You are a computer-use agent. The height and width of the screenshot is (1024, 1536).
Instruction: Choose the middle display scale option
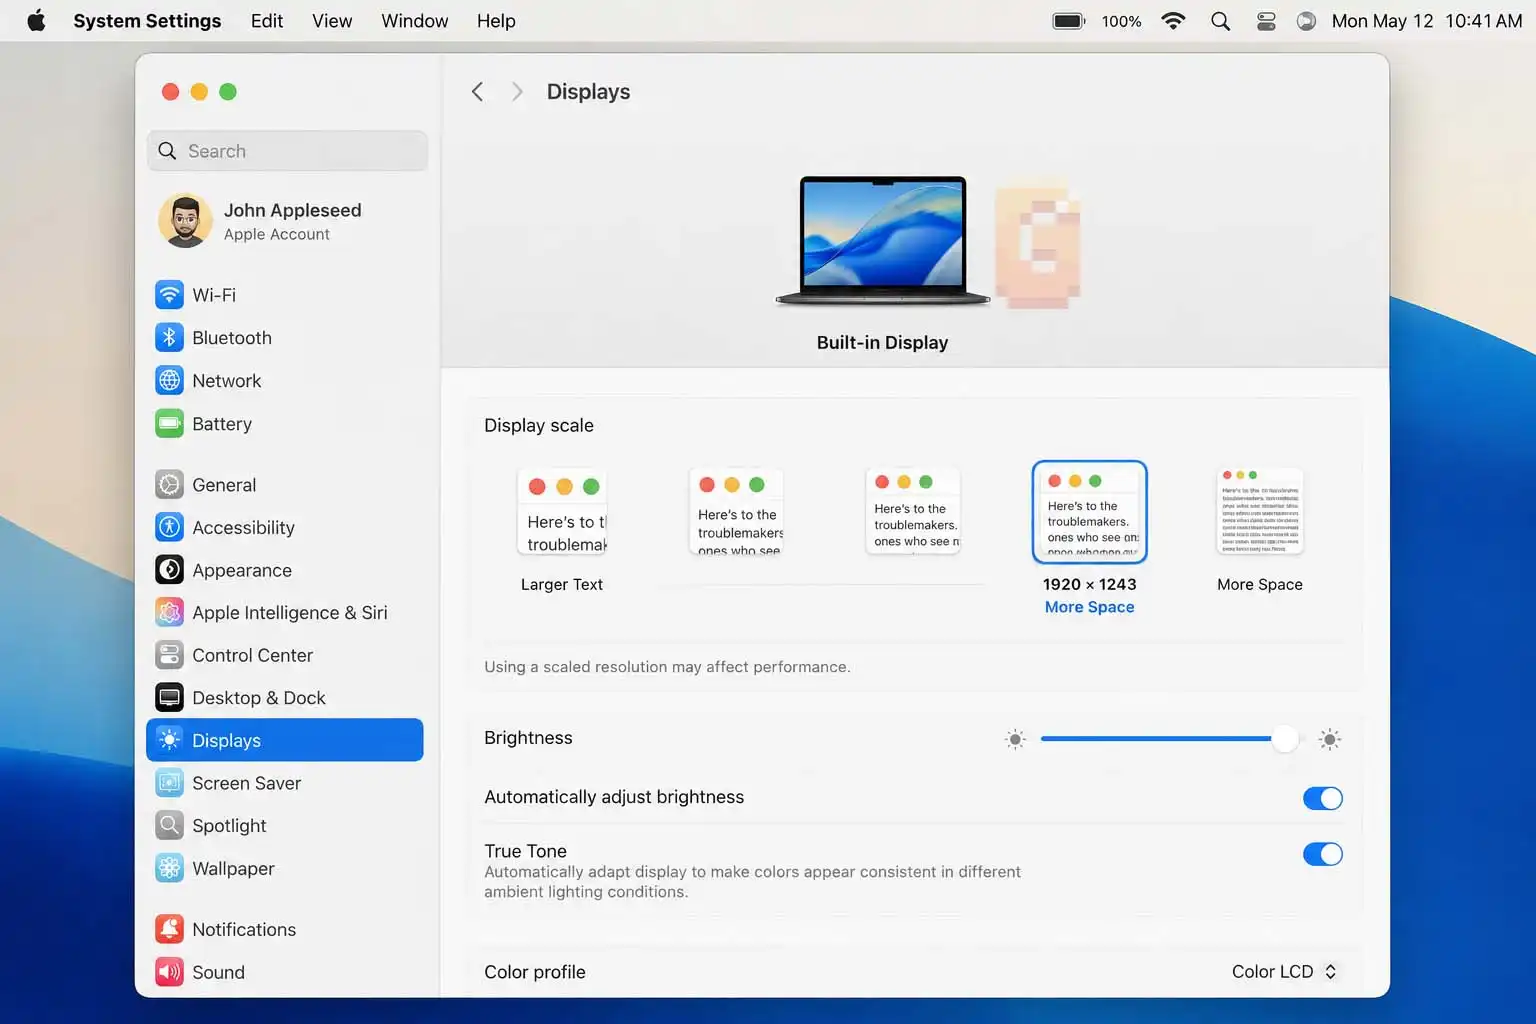[913, 512]
